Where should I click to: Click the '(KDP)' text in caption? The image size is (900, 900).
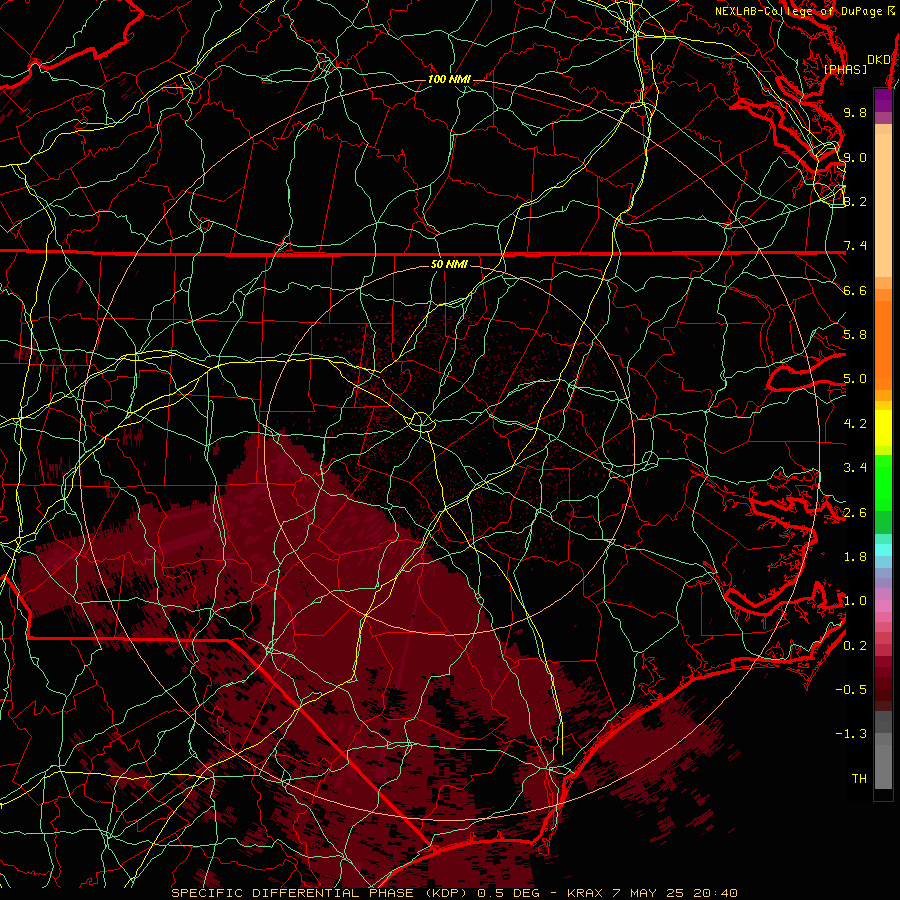tap(446, 893)
